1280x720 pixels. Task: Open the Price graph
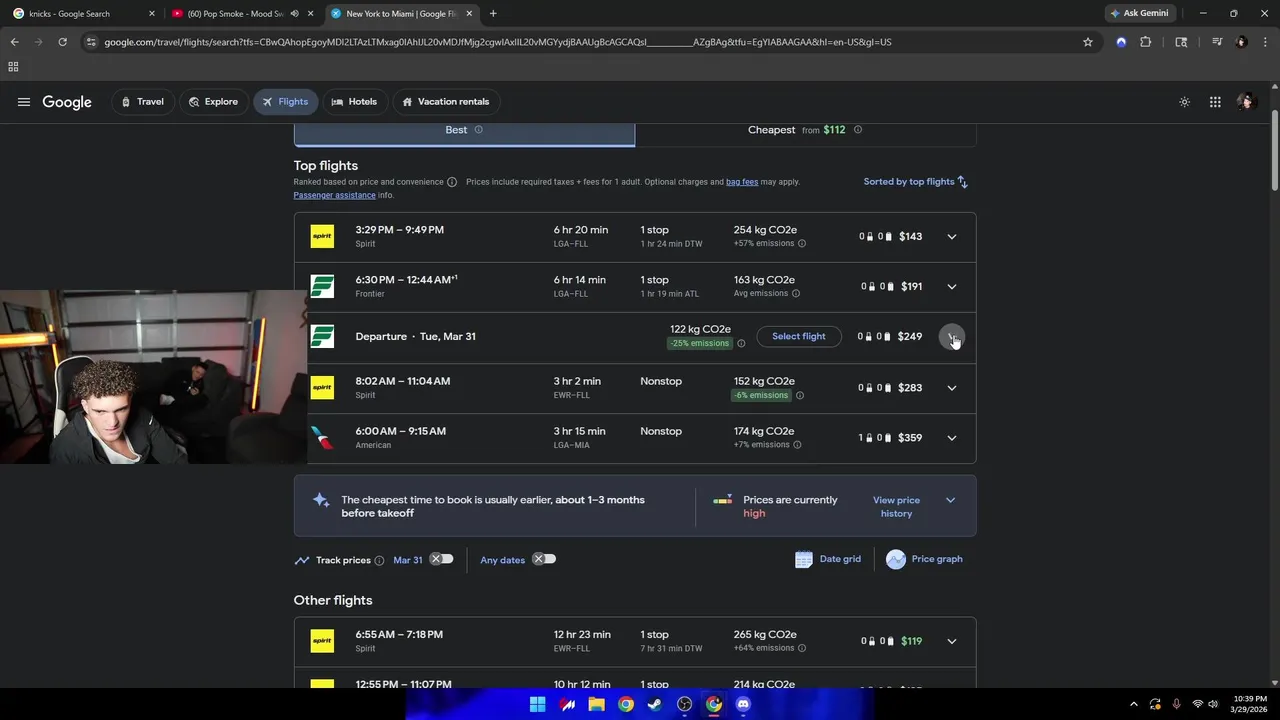click(924, 559)
